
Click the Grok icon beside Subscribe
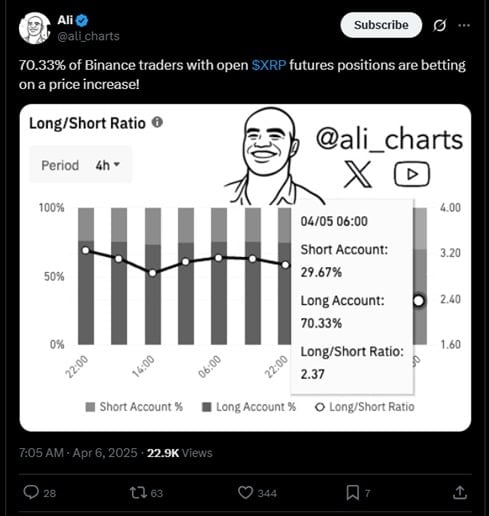click(439, 25)
